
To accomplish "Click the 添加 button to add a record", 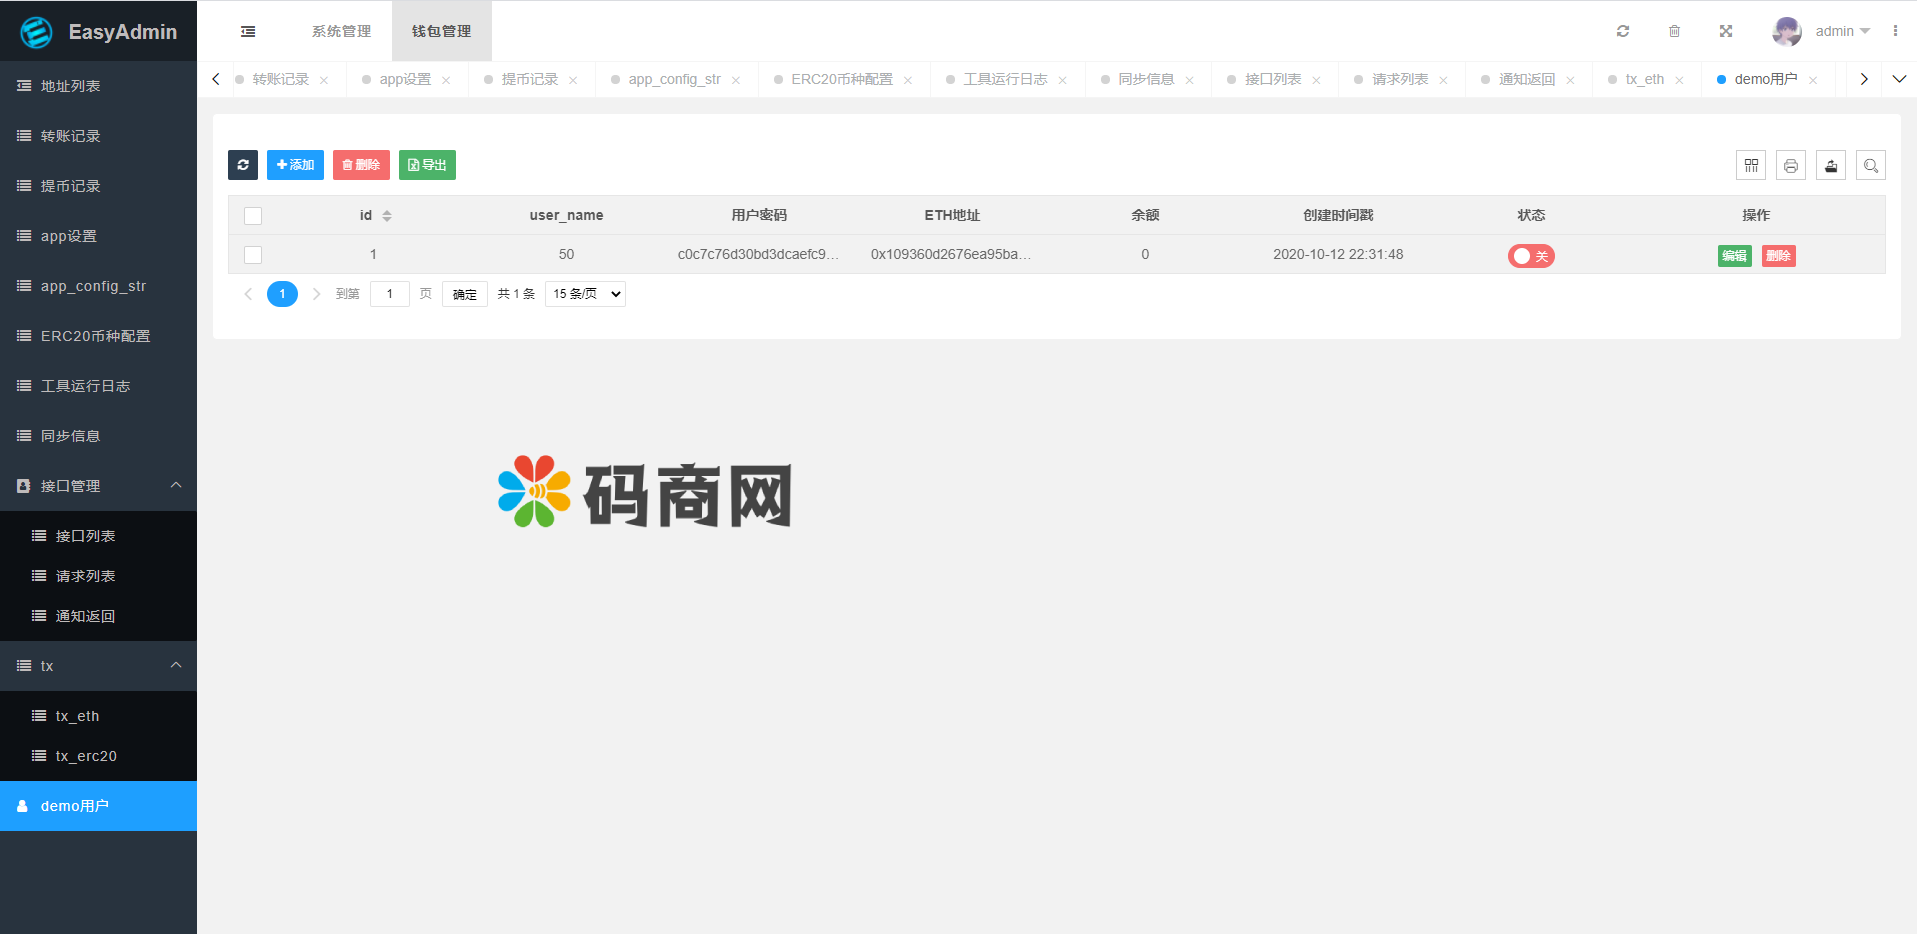I will 295,165.
